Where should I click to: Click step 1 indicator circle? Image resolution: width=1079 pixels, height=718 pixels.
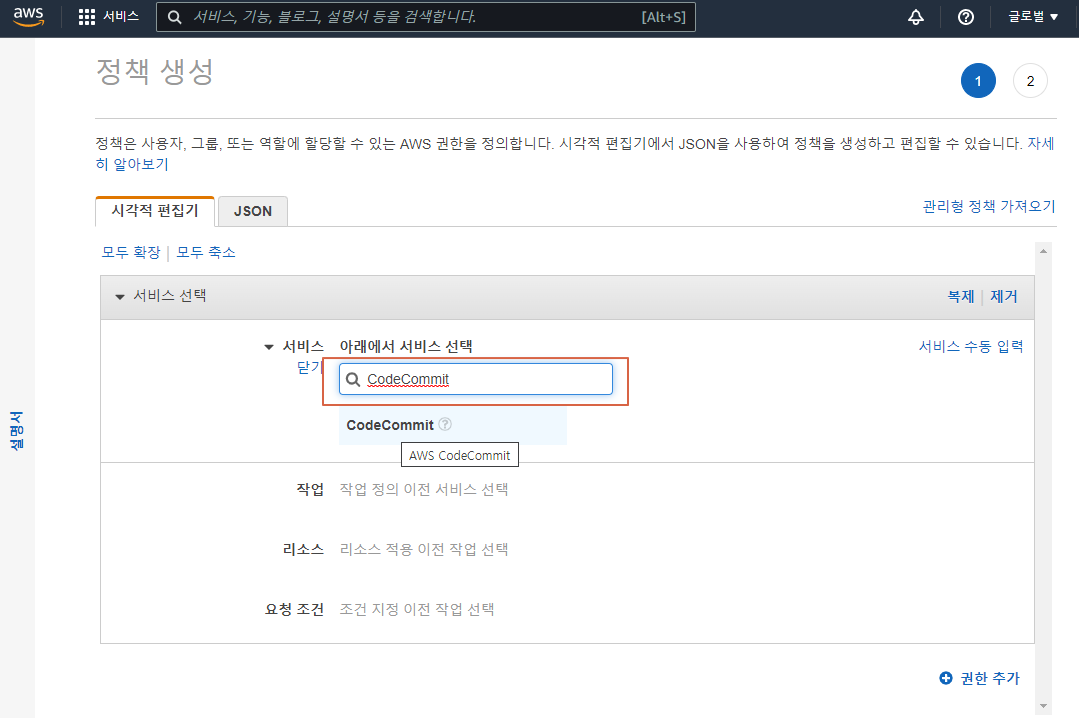coord(978,81)
